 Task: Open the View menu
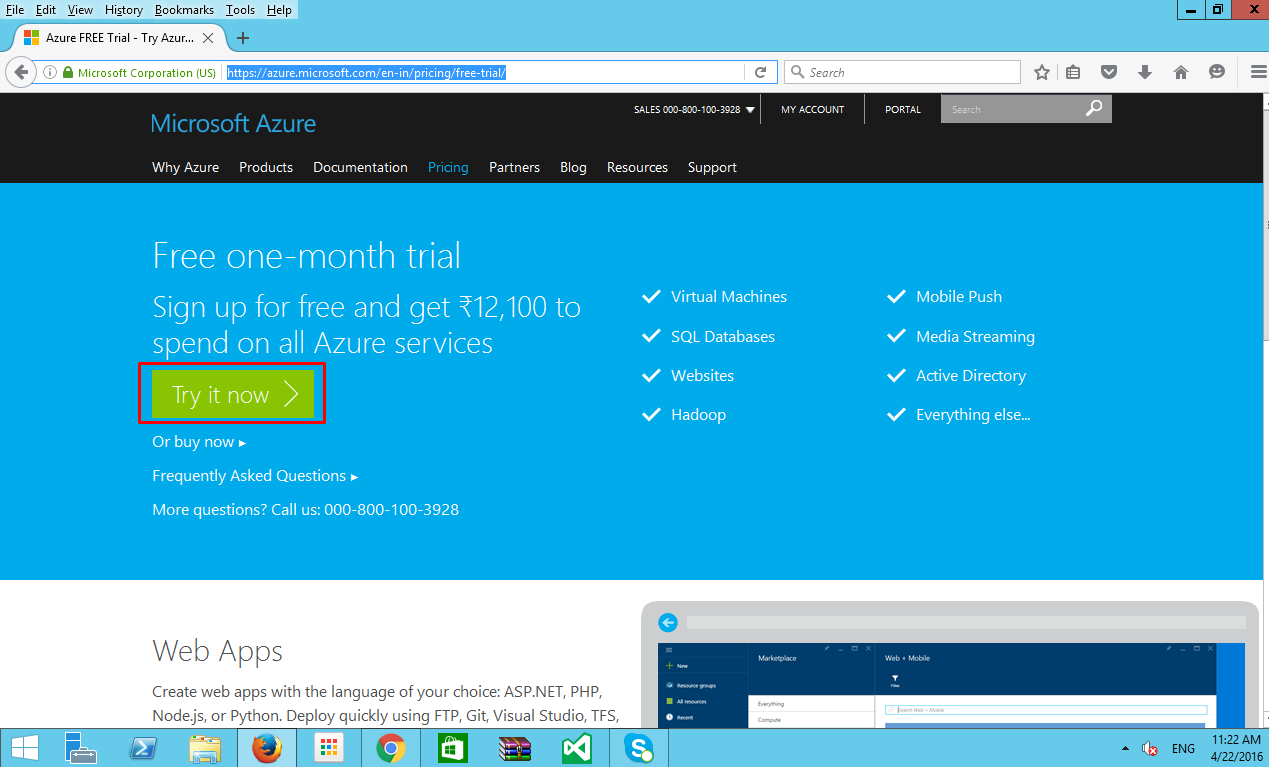pos(80,9)
